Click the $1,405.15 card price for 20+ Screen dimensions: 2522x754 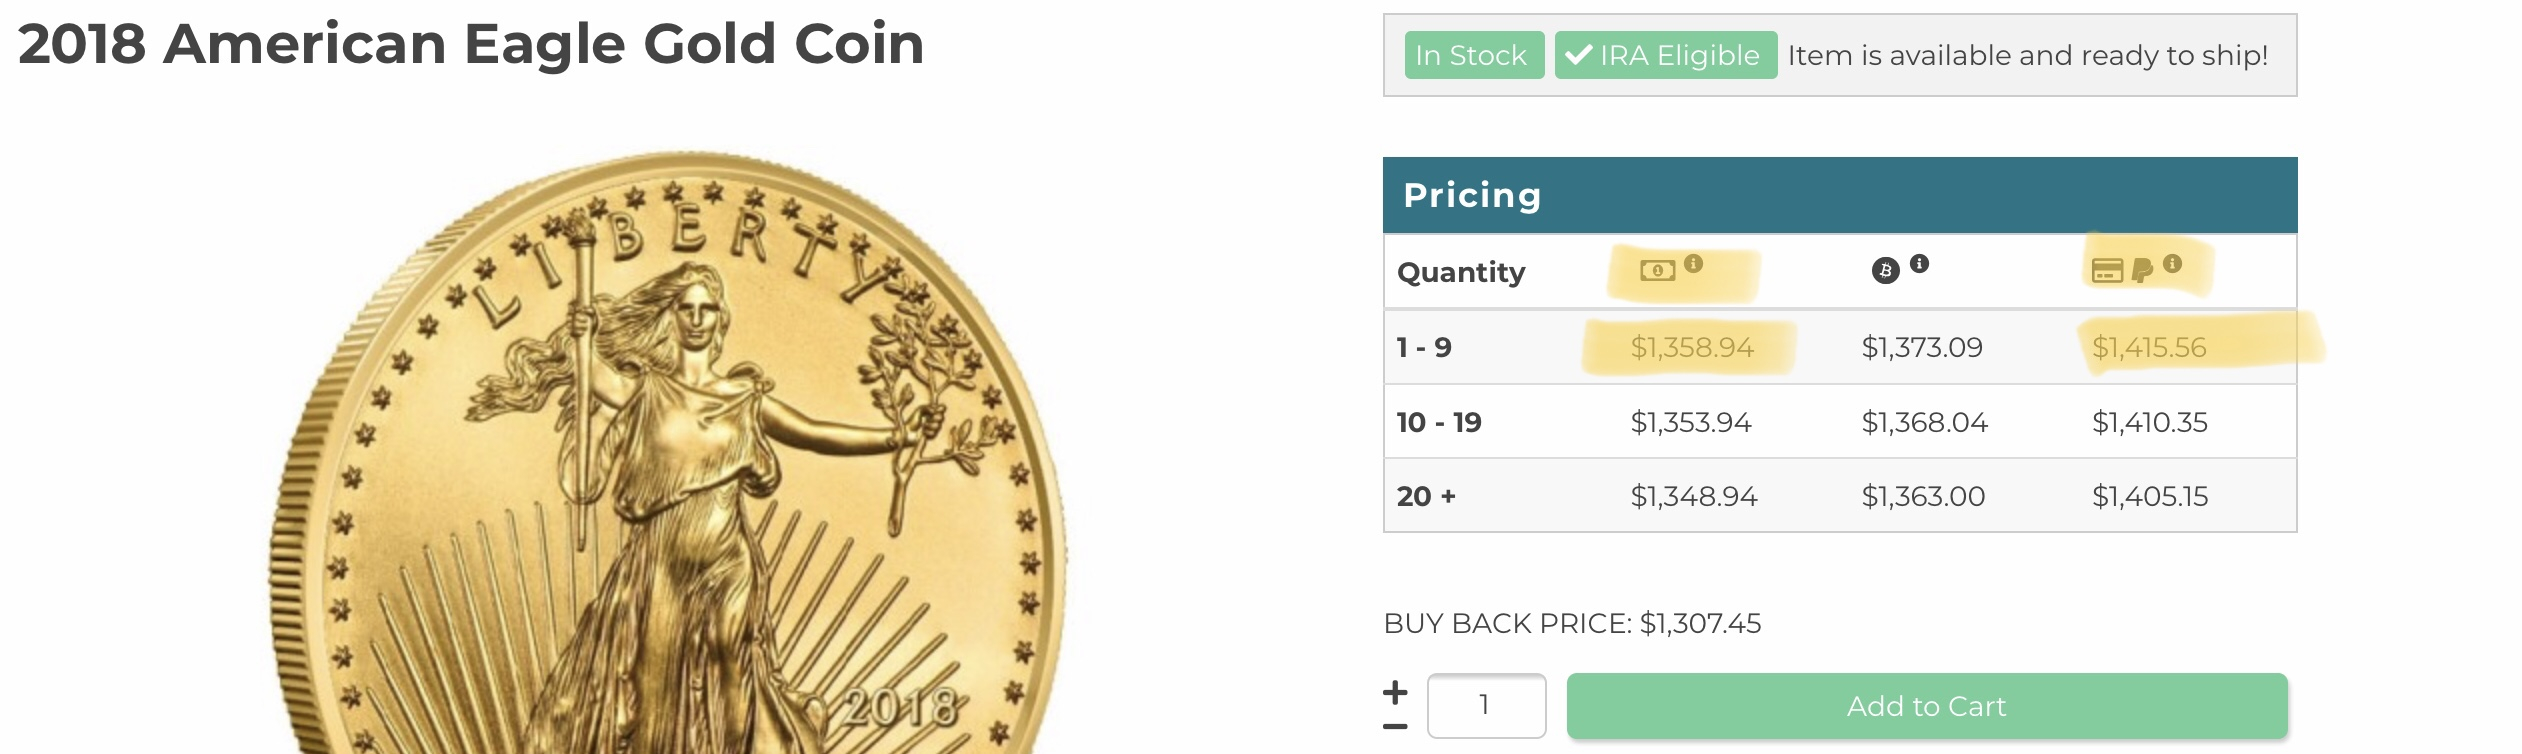[2150, 496]
